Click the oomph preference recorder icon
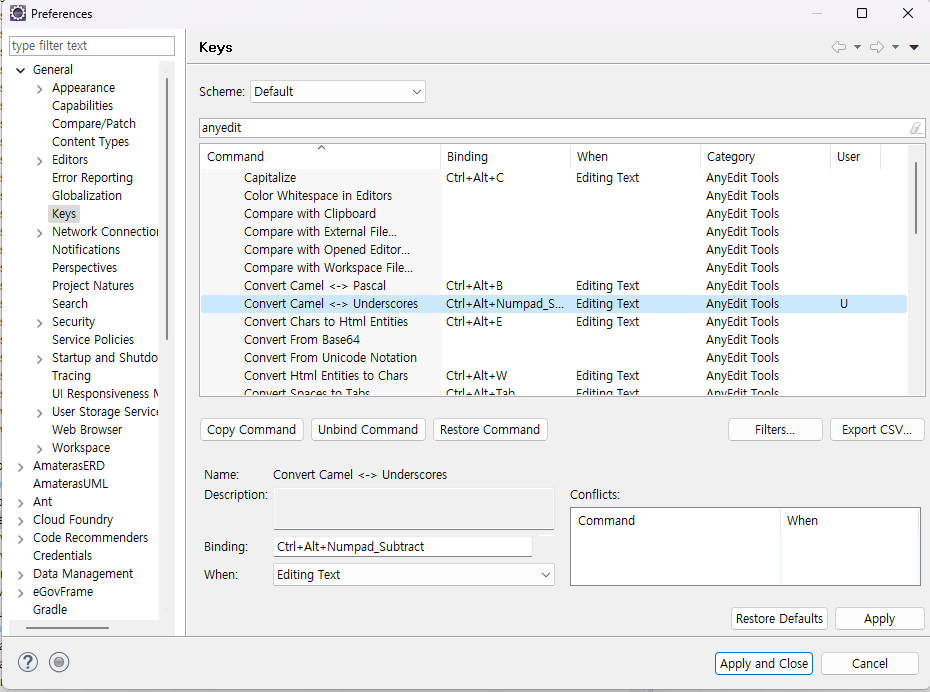Viewport: 930px width, 692px height. (59, 662)
